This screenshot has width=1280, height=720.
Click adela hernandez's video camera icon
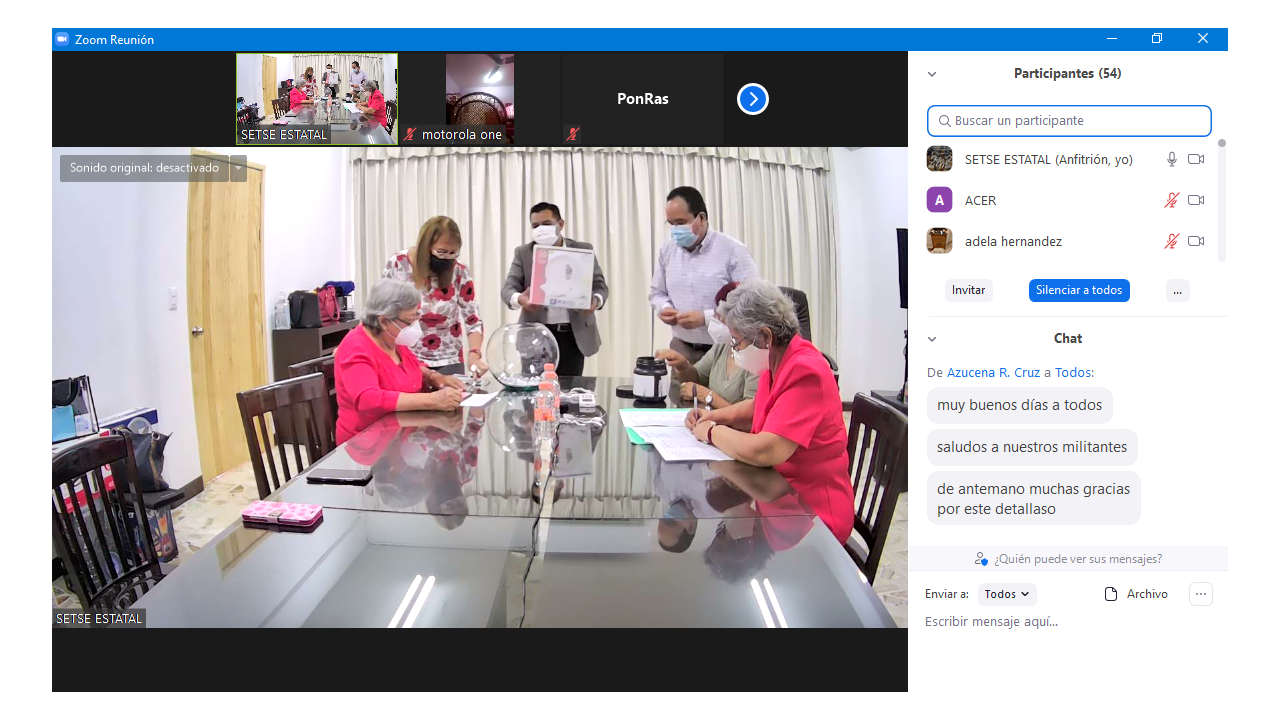[x=1196, y=241]
